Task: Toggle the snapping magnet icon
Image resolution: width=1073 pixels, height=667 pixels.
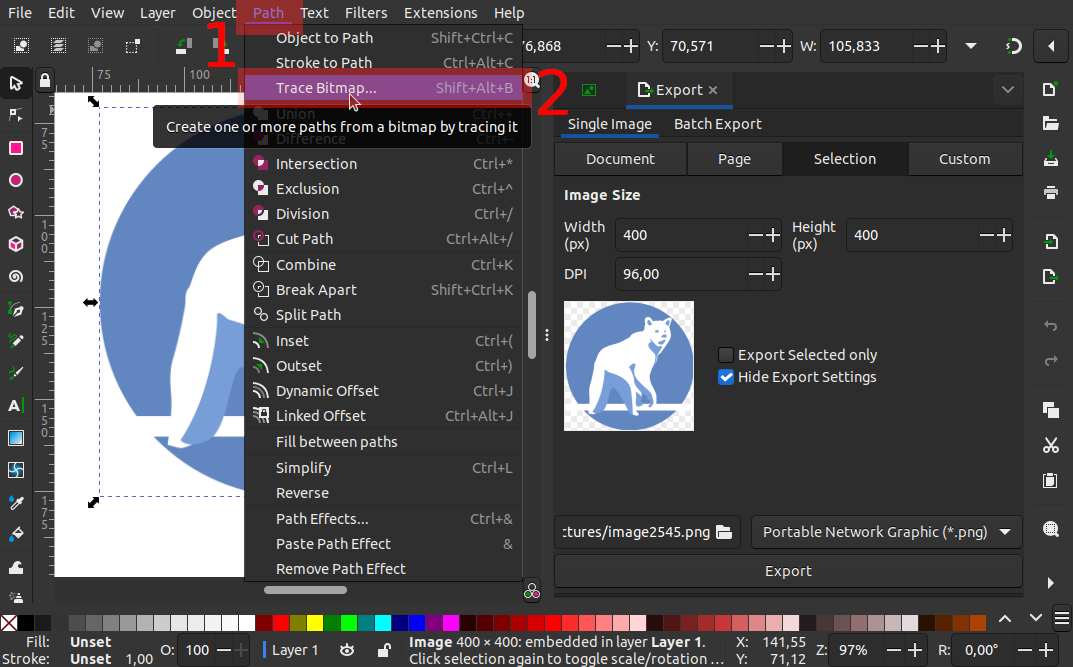Action: coord(1013,46)
